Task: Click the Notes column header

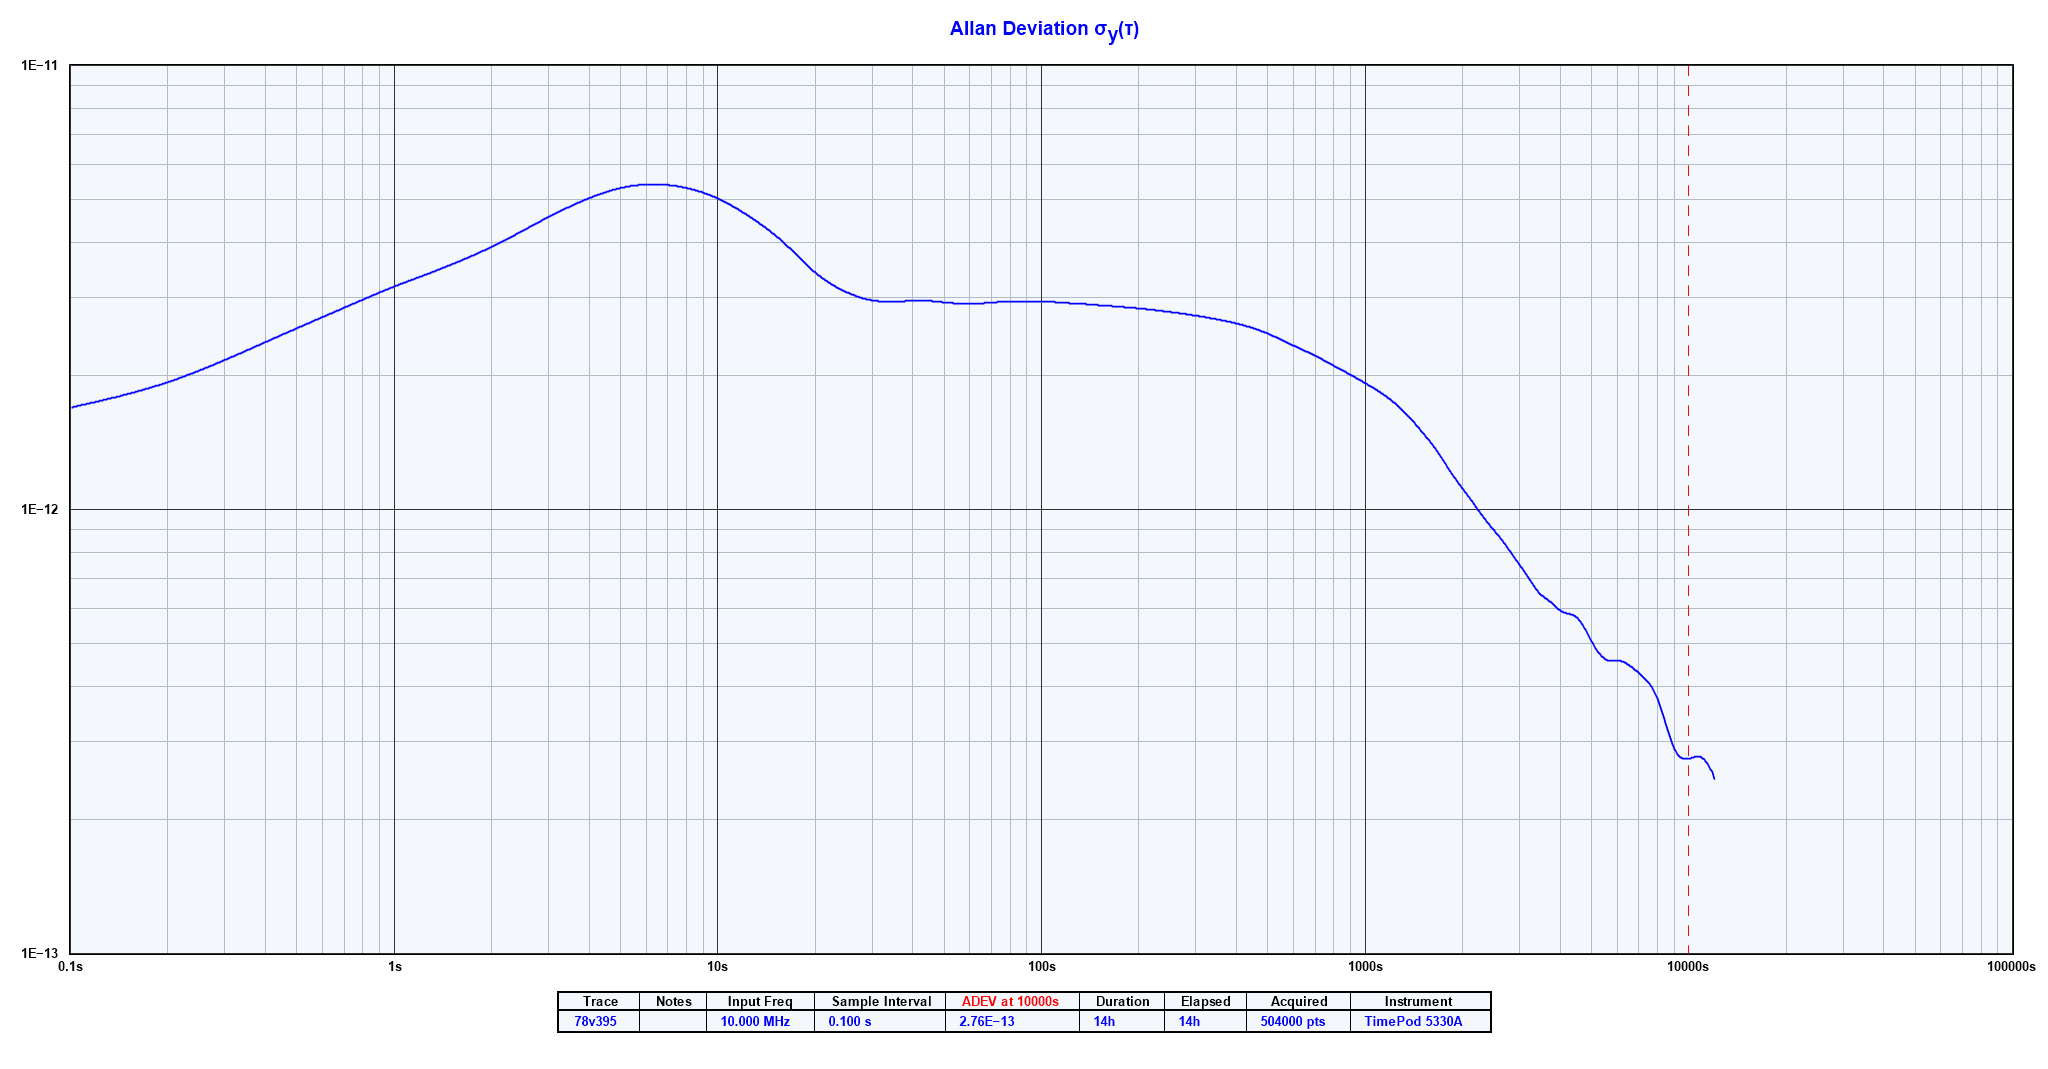Action: (673, 1001)
